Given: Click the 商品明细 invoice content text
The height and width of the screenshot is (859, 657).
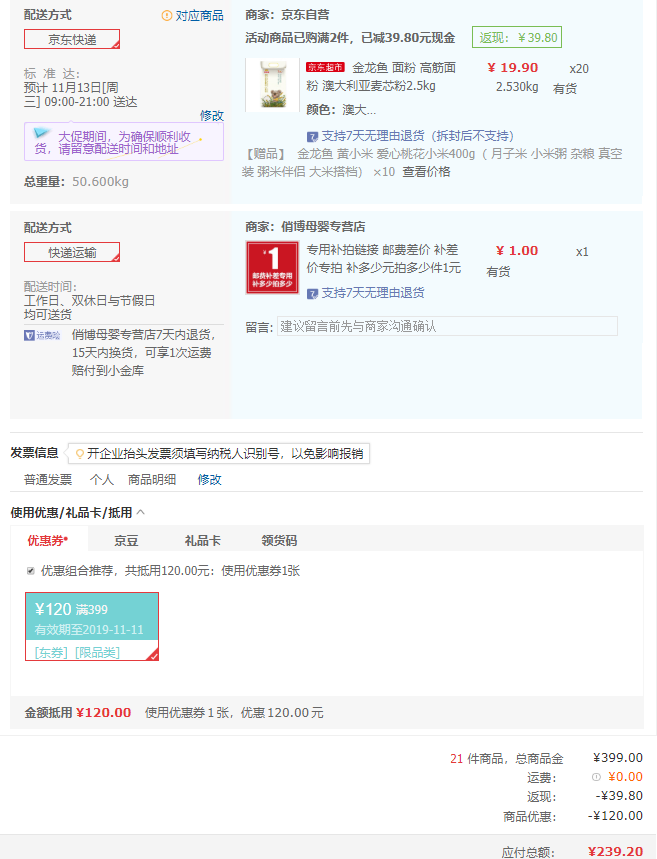Looking at the screenshot, I should pos(152,480).
